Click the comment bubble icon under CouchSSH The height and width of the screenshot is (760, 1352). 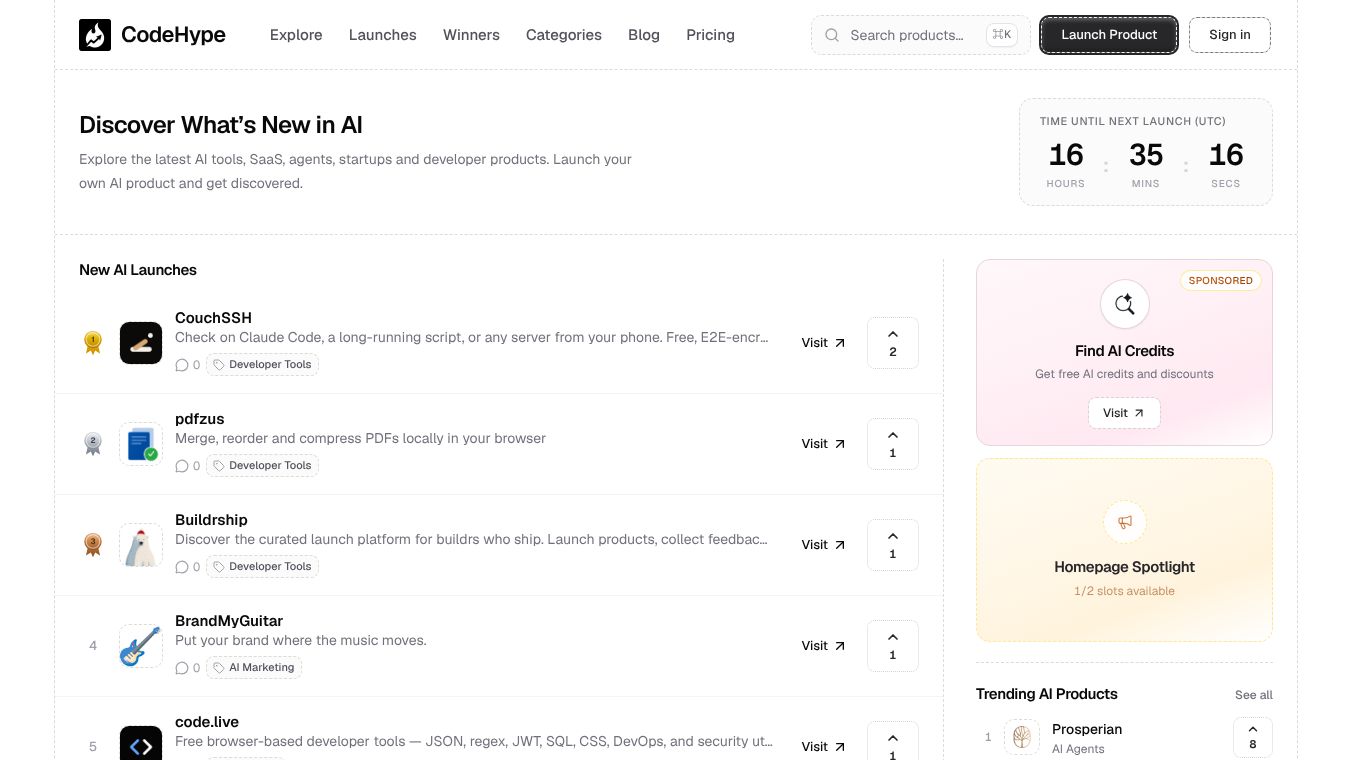182,365
